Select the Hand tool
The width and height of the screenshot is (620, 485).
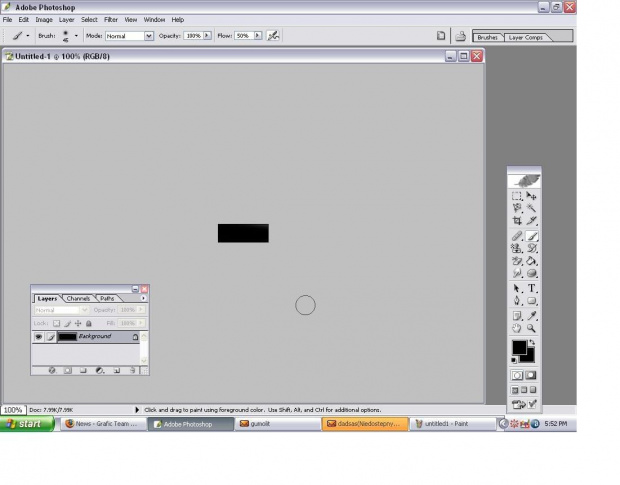point(517,328)
